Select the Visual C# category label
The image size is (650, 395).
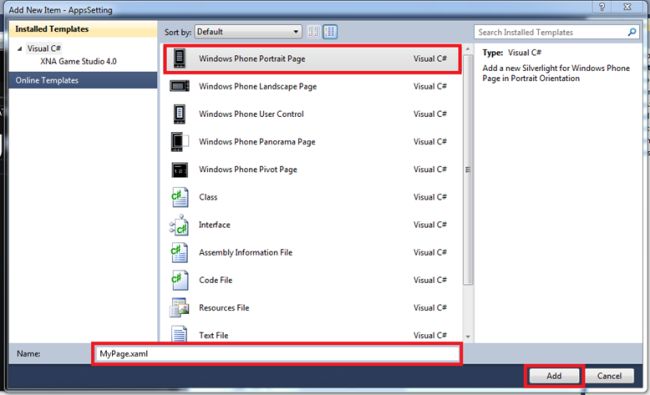tap(44, 48)
